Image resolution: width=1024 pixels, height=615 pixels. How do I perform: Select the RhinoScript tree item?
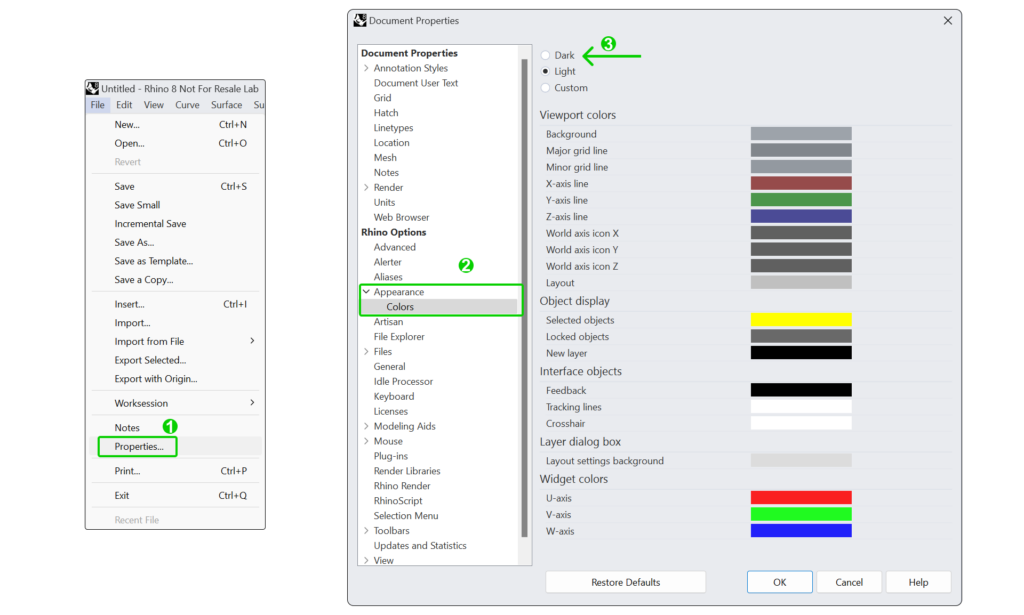click(398, 501)
